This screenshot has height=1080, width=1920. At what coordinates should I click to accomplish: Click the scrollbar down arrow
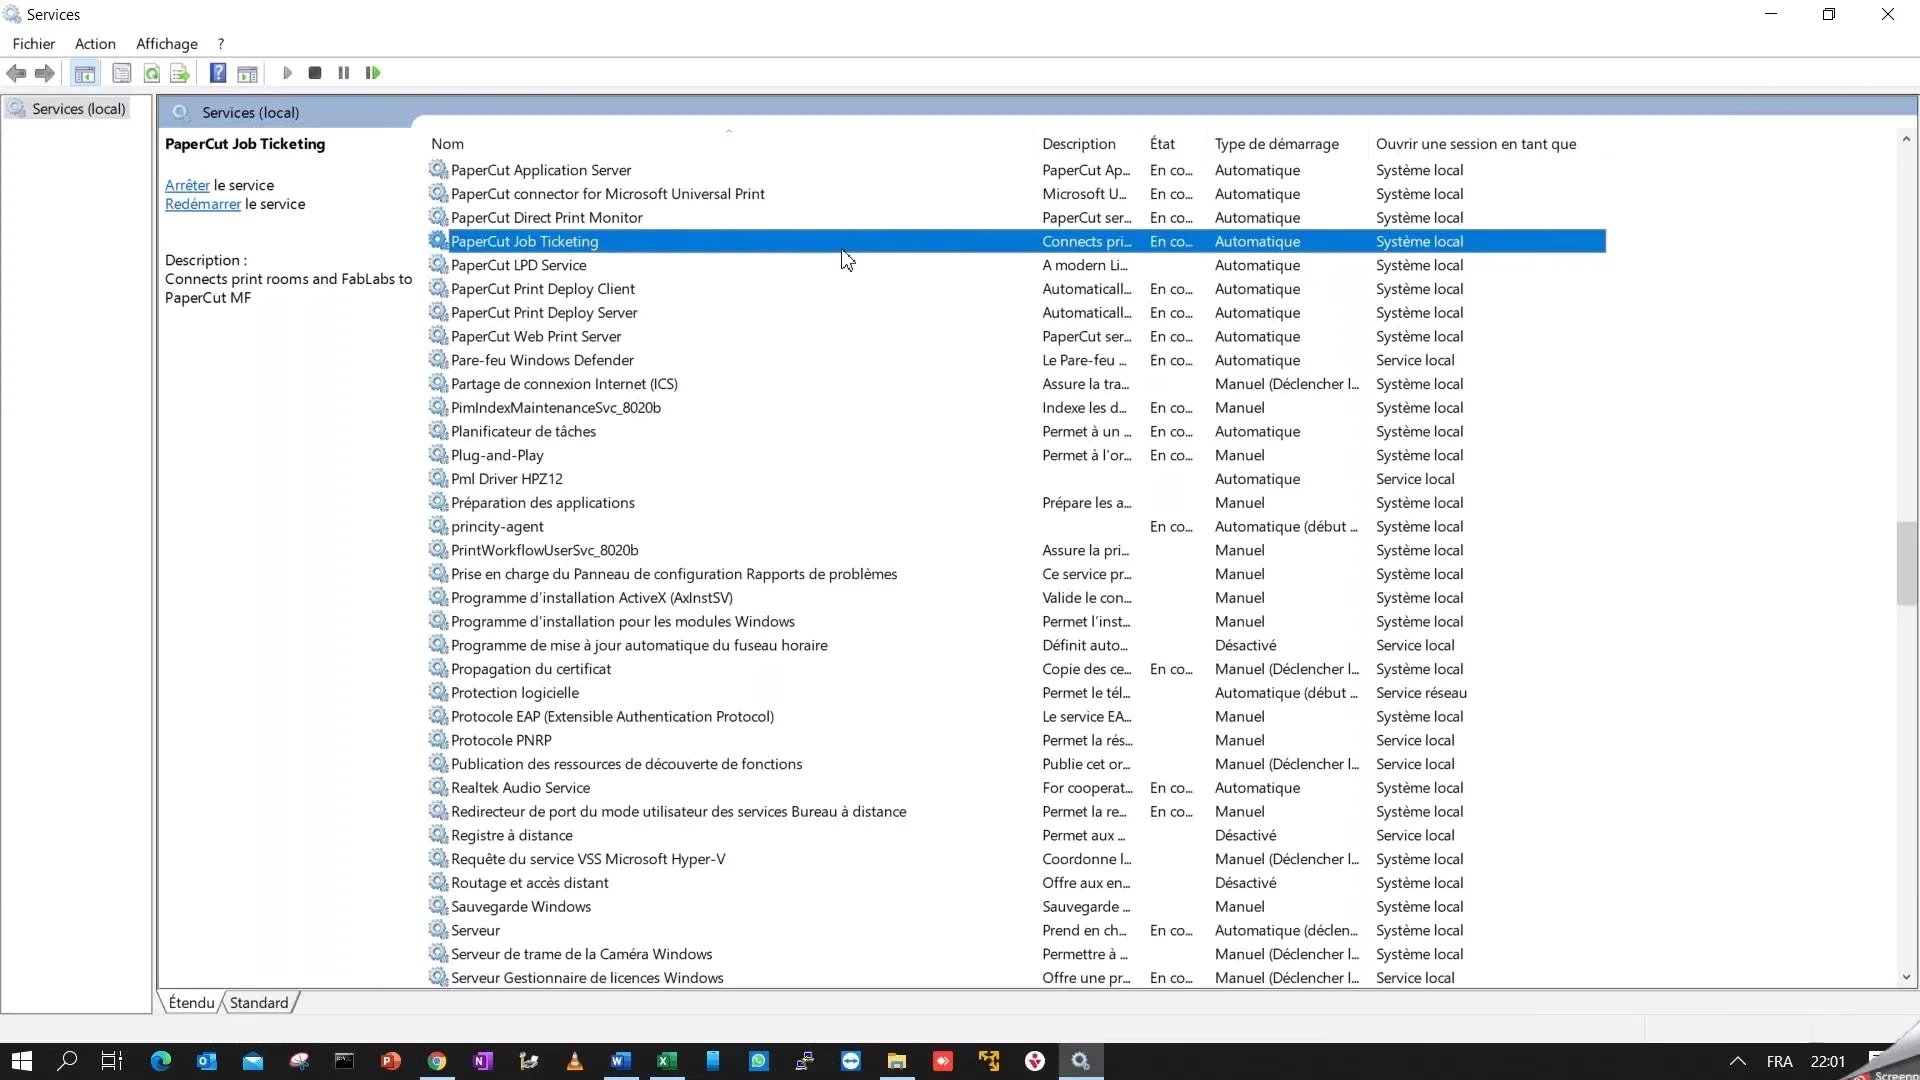[1906, 977]
